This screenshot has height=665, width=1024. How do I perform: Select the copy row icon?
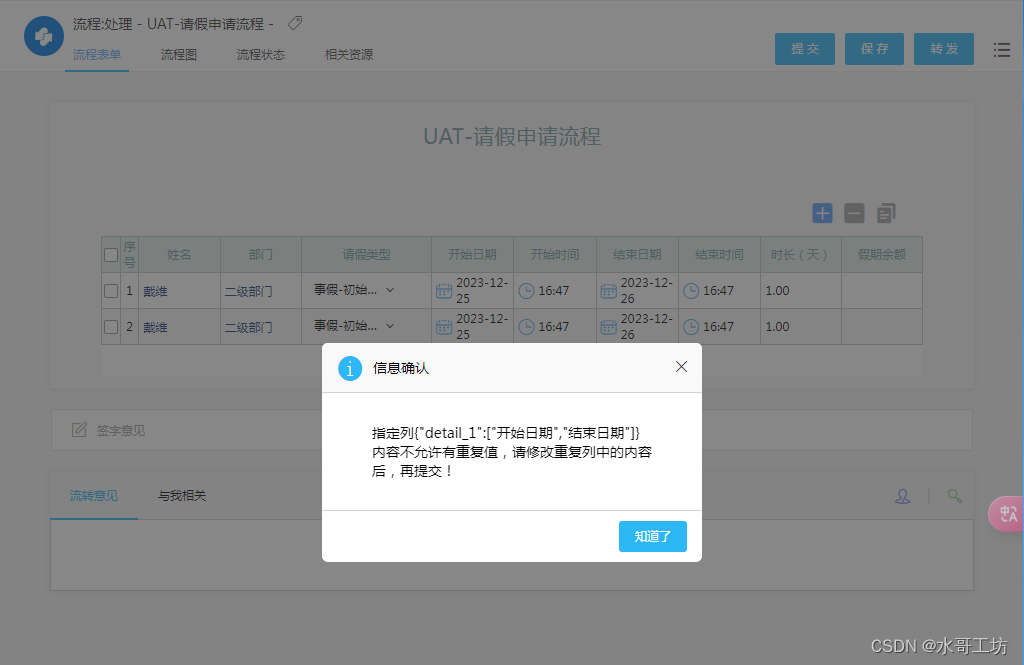pos(885,213)
